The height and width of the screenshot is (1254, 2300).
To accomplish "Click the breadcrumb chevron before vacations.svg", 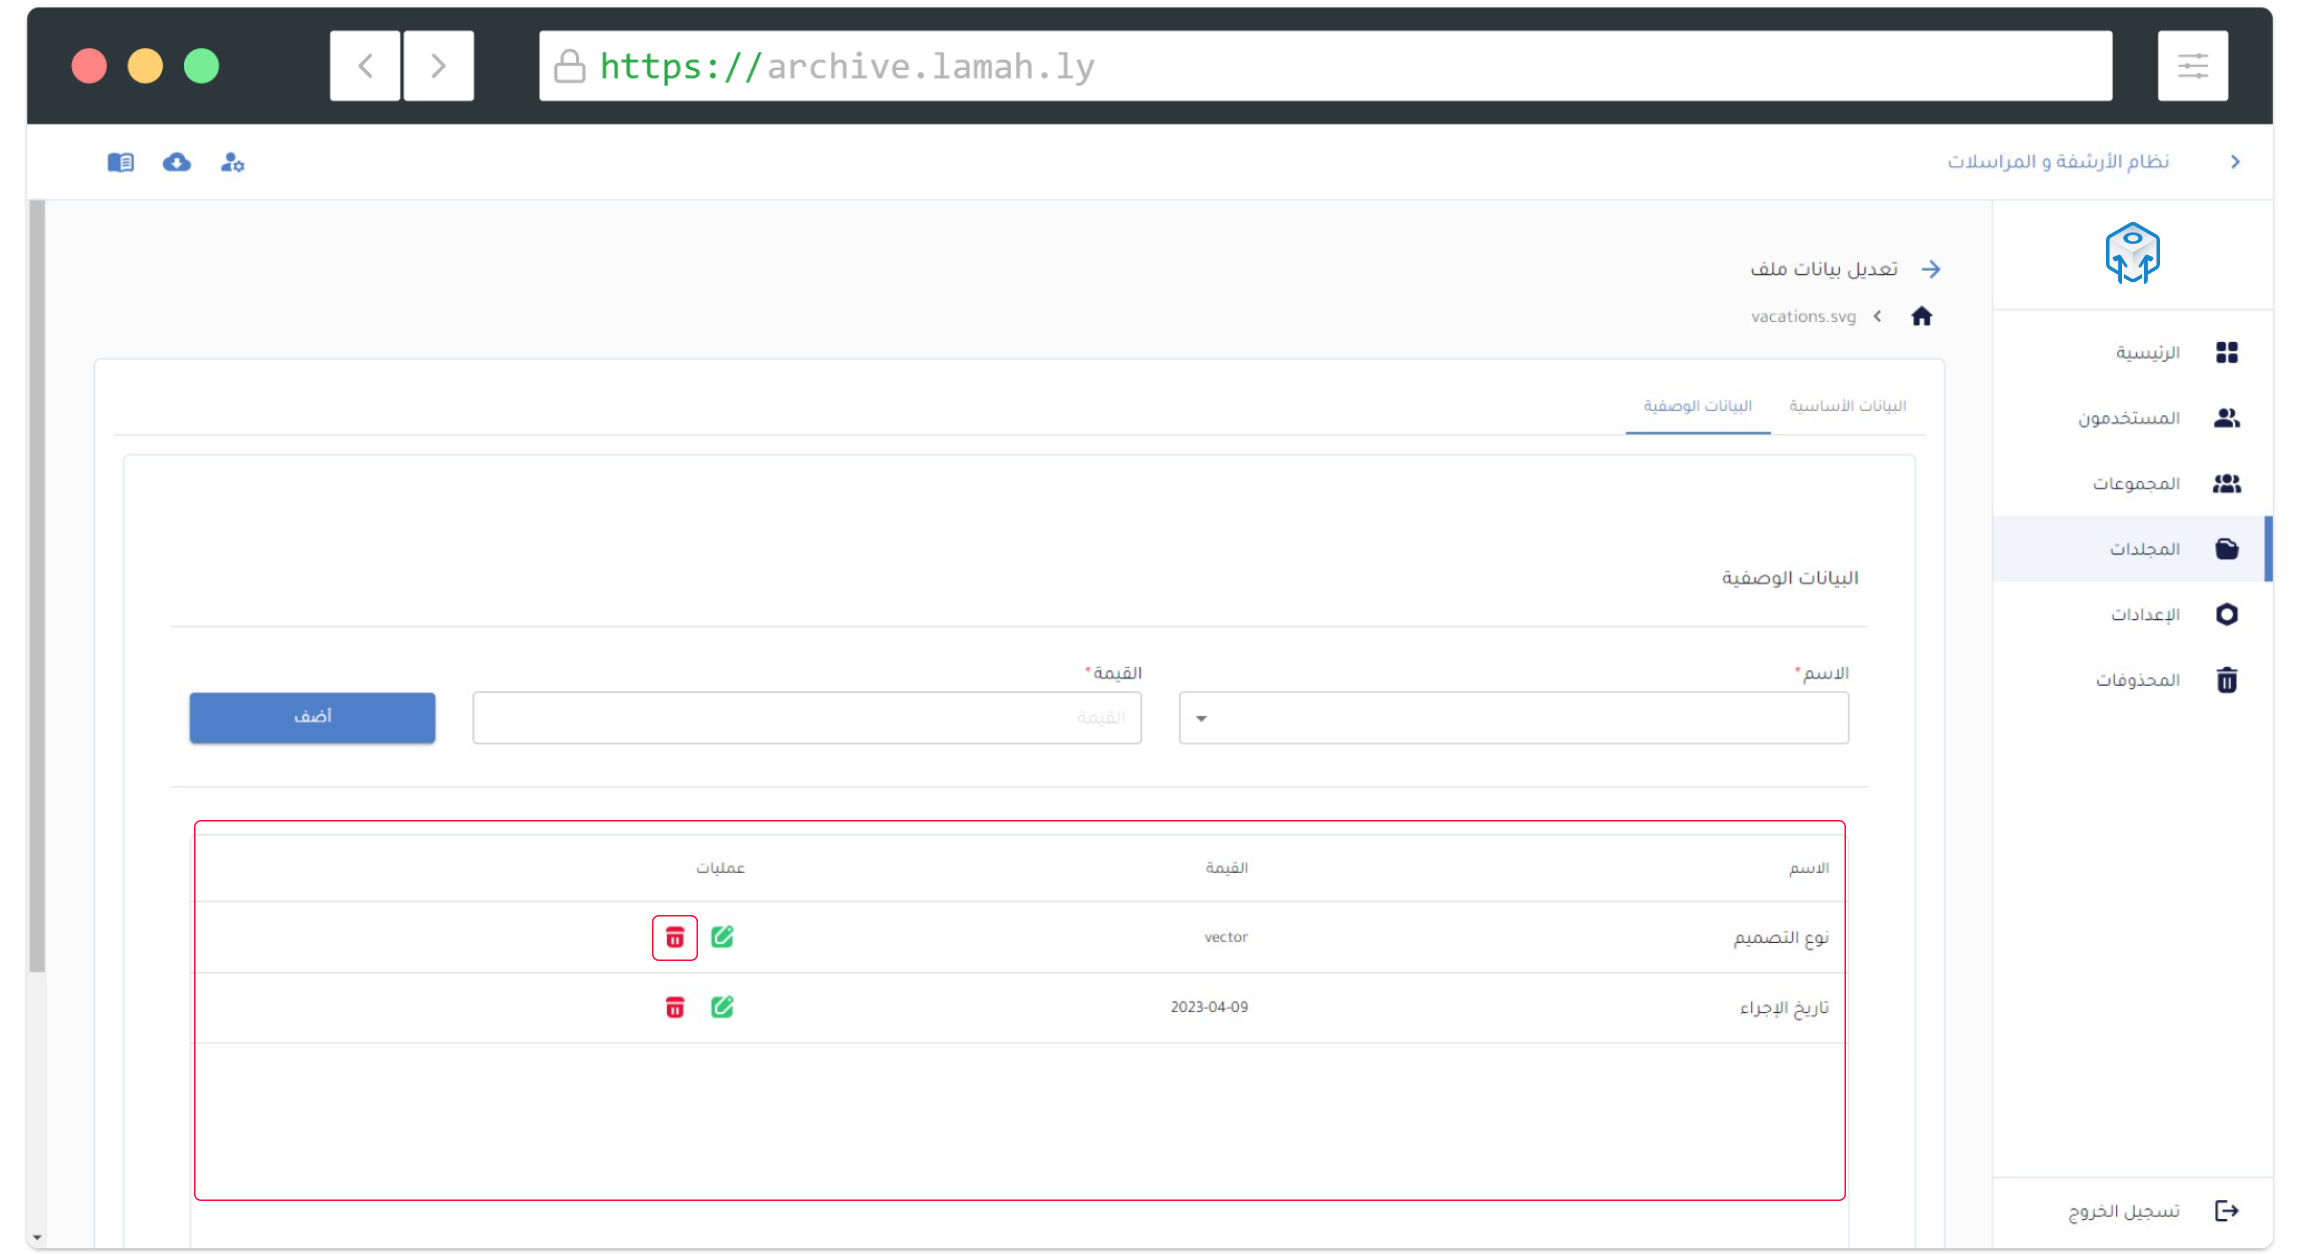I will 1878,317.
